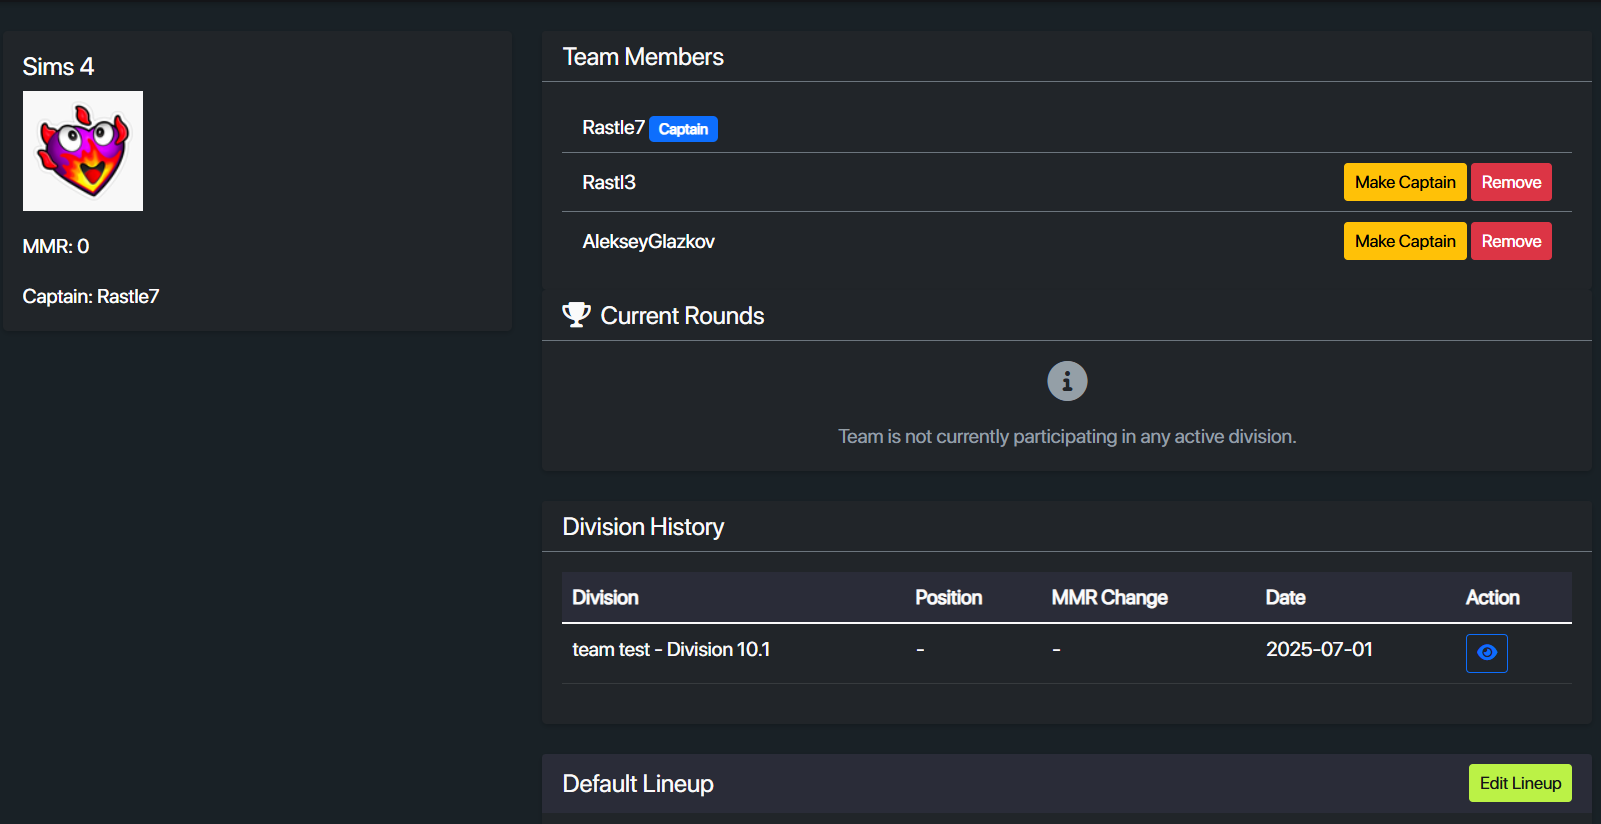Remove Rastl3 from the team
The height and width of the screenshot is (824, 1601).
[1510, 182]
